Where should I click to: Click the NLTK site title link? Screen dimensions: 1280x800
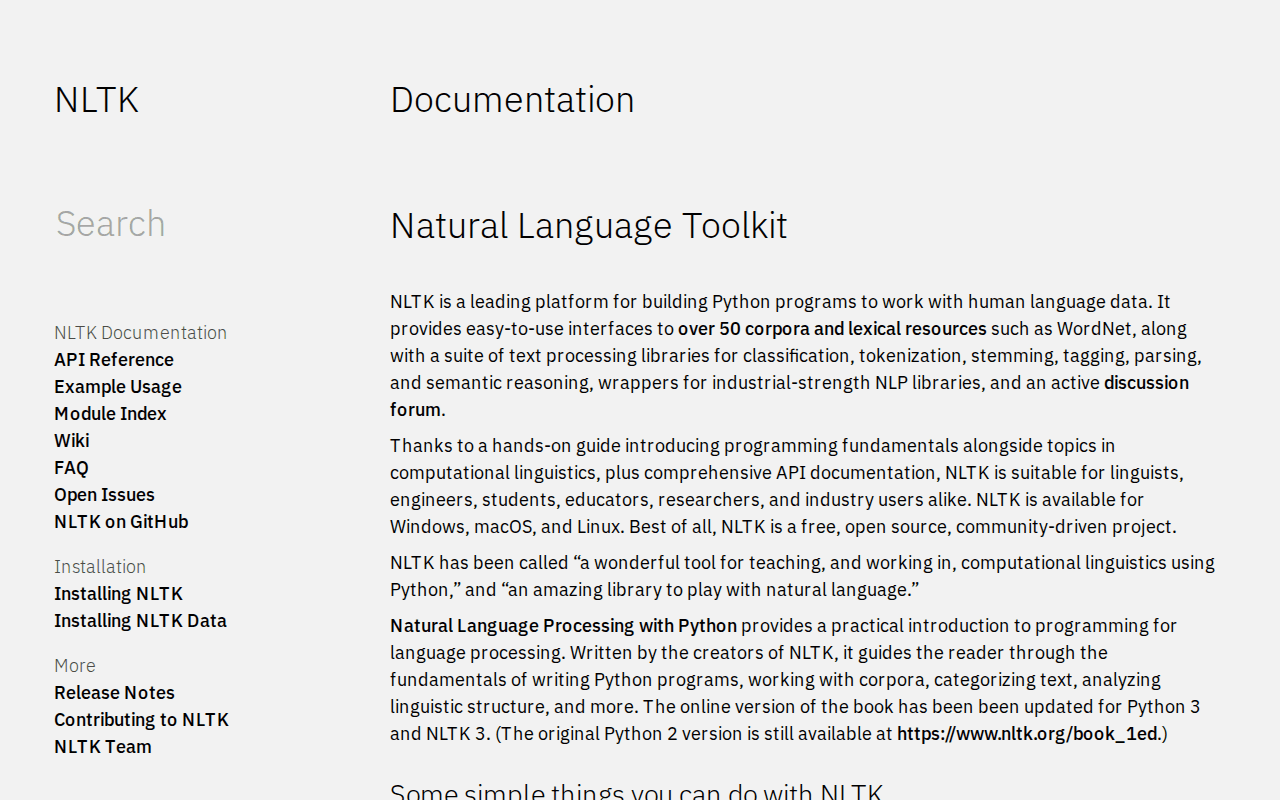pyautogui.click(x=96, y=100)
